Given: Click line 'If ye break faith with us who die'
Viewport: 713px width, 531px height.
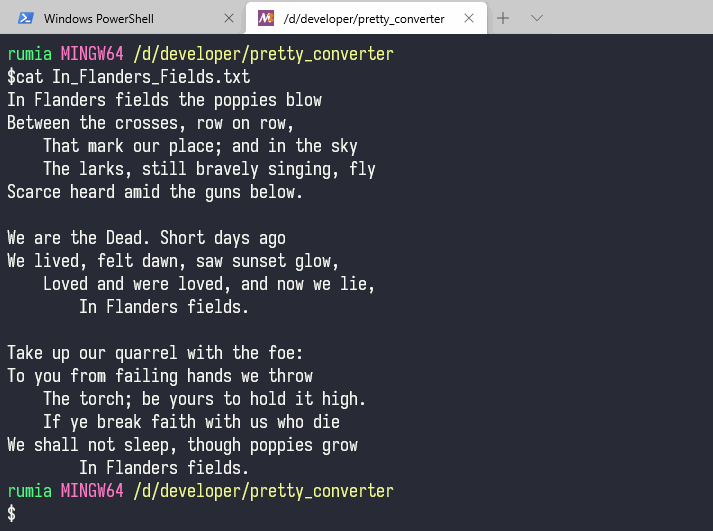Looking at the screenshot, I should (191, 422).
